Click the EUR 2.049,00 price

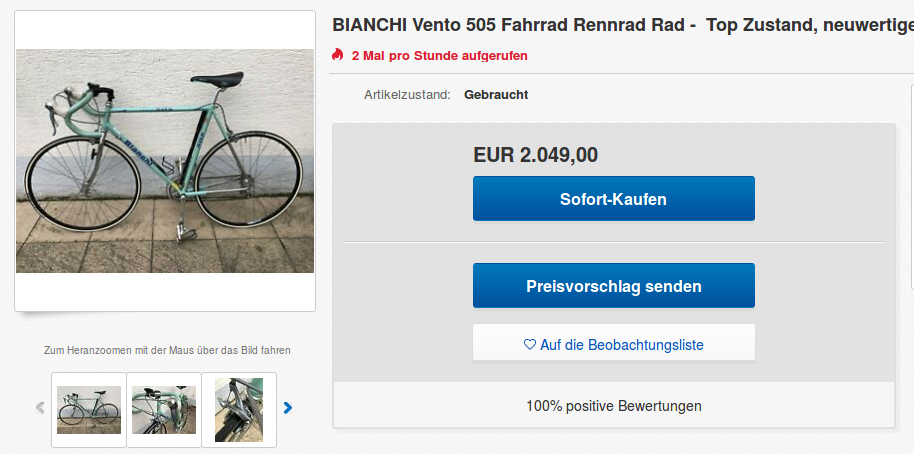tap(535, 155)
